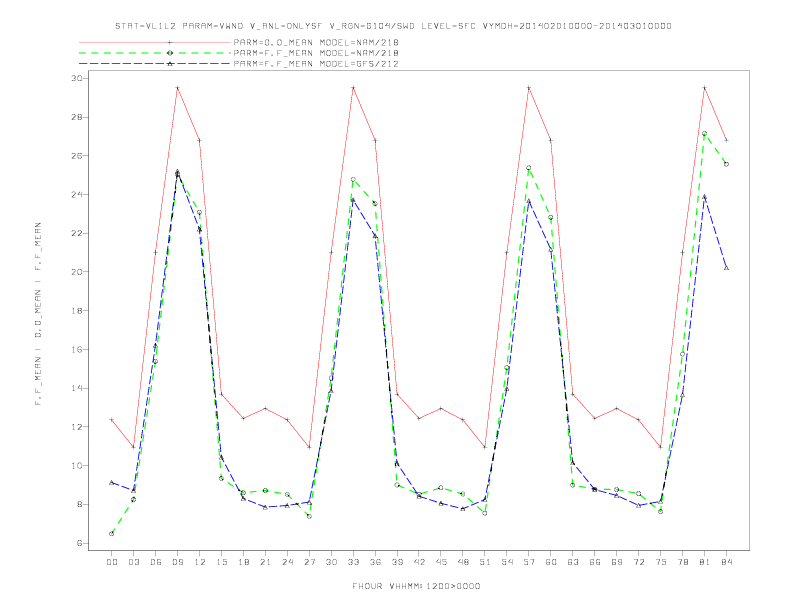792x612 pixels.
Task: Click x-axis tick label 03
Action: point(133,562)
